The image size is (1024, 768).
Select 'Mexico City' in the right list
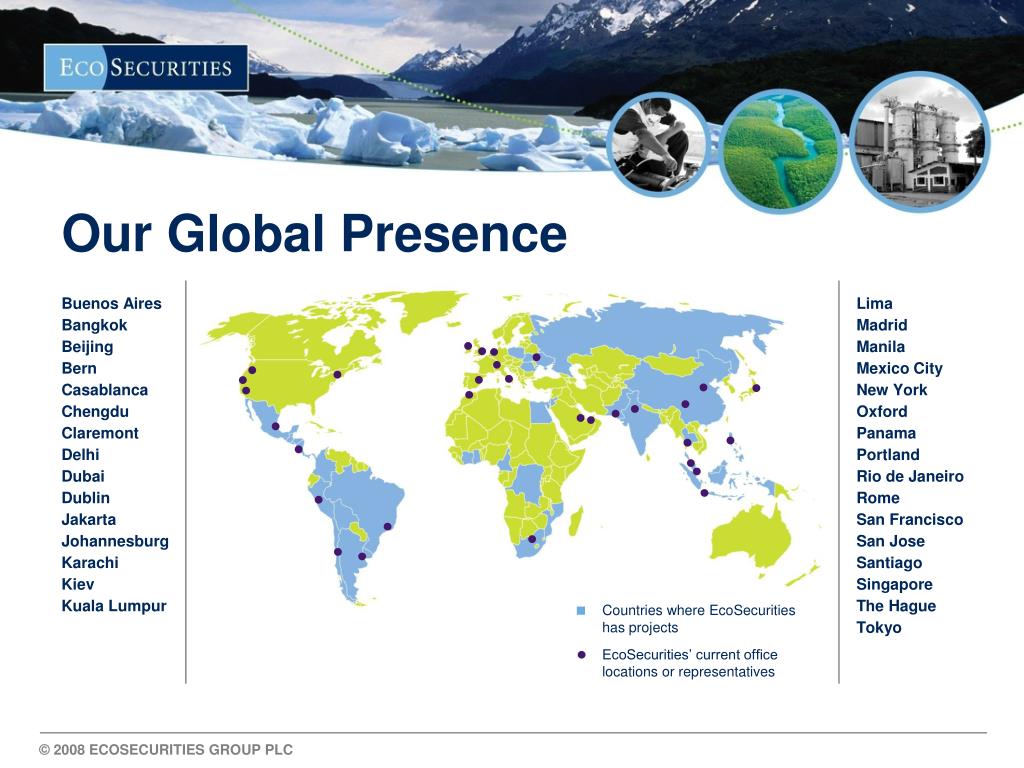(x=899, y=368)
